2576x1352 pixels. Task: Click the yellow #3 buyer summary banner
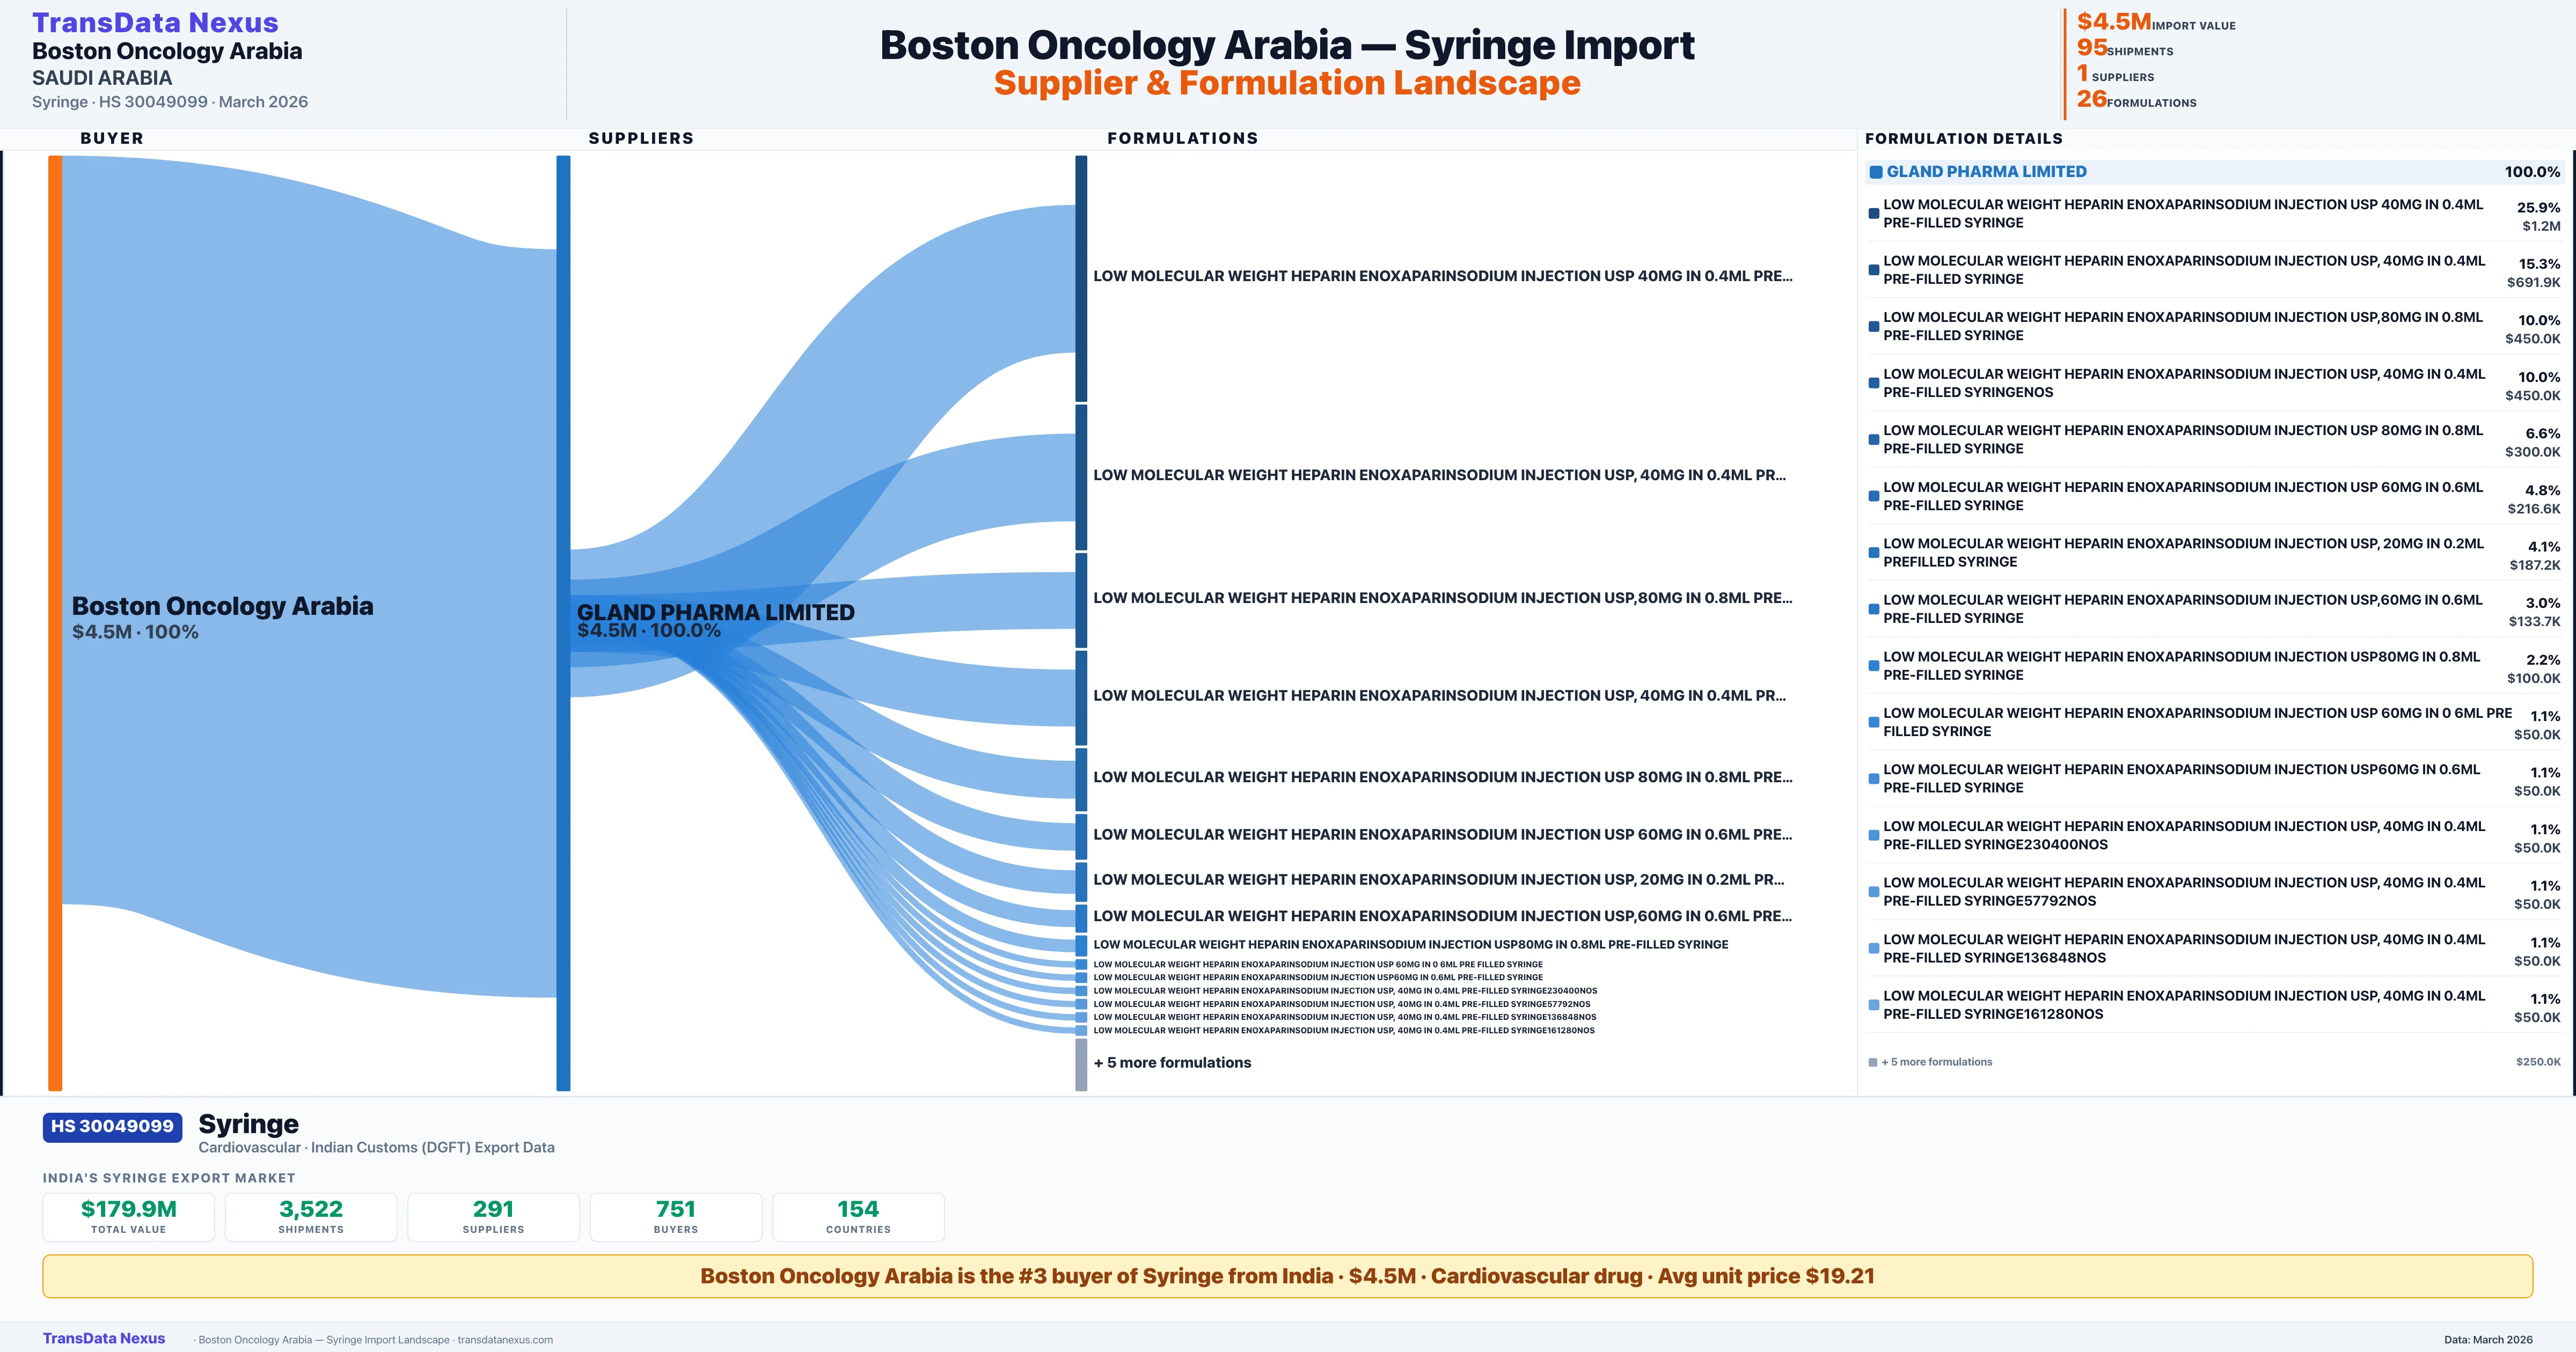[1287, 1276]
